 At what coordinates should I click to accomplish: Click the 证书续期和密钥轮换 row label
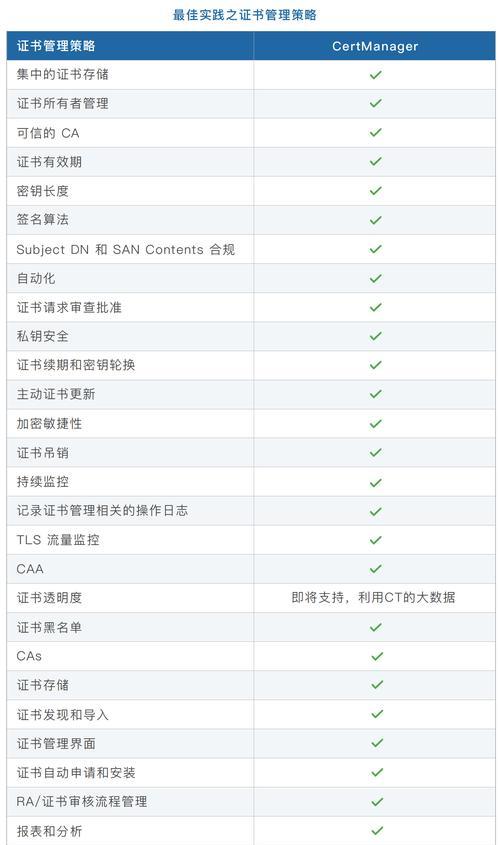pyautogui.click(x=75, y=365)
